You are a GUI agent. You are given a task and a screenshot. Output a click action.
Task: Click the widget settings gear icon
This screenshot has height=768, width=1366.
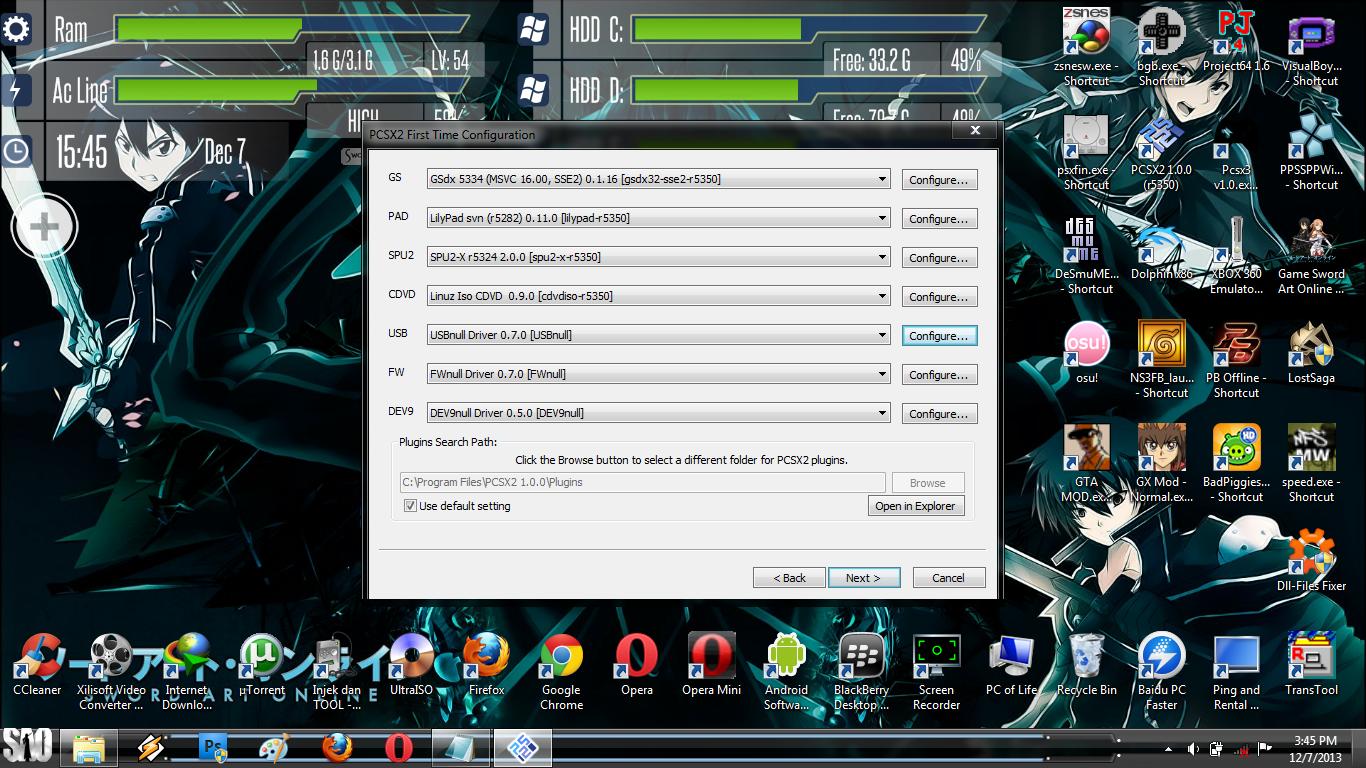[16, 30]
